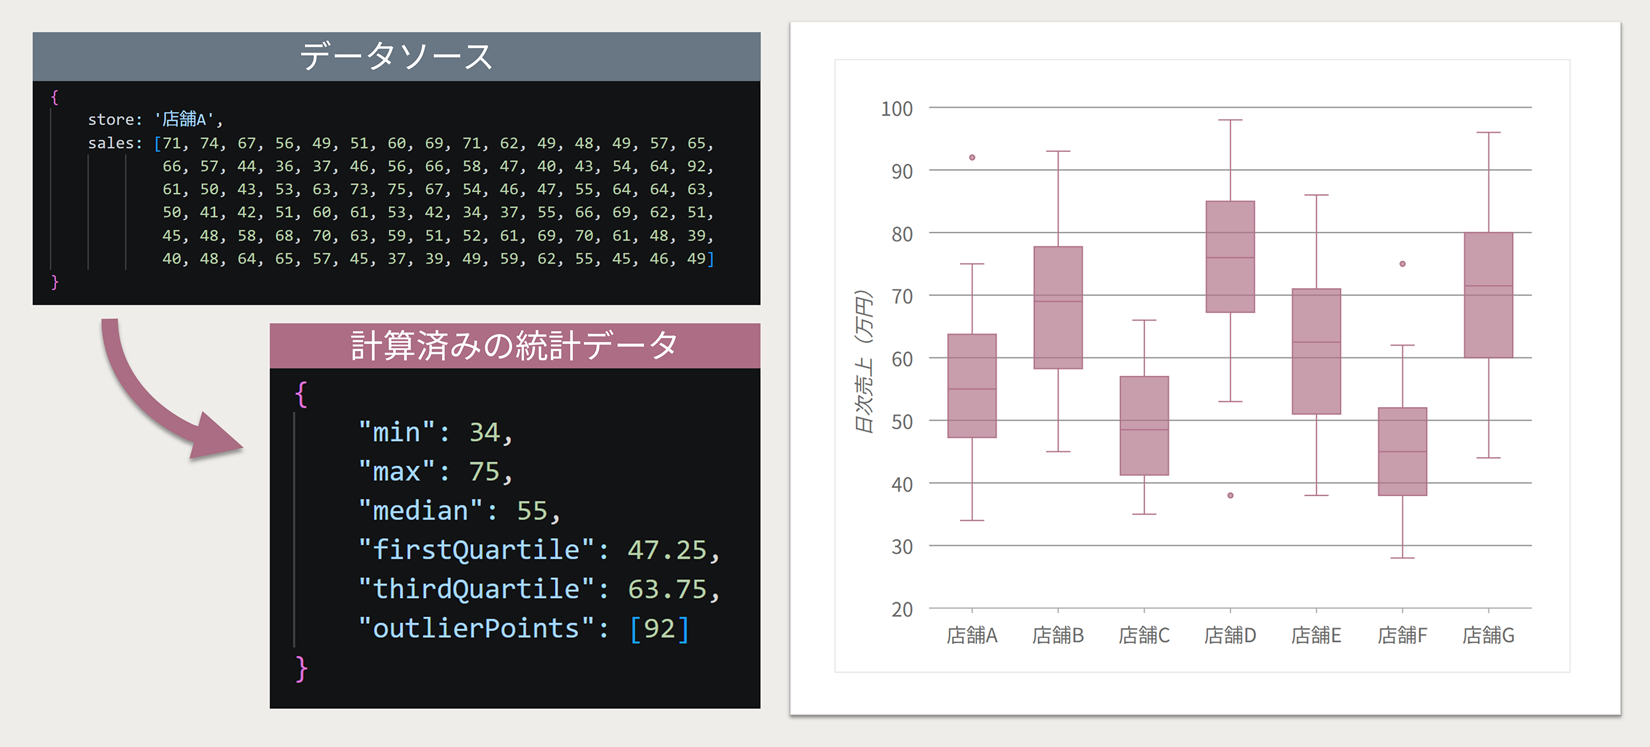The height and width of the screenshot is (747, 1650).
Task: Click the 40 y-axis tick label
Action: pos(902,484)
